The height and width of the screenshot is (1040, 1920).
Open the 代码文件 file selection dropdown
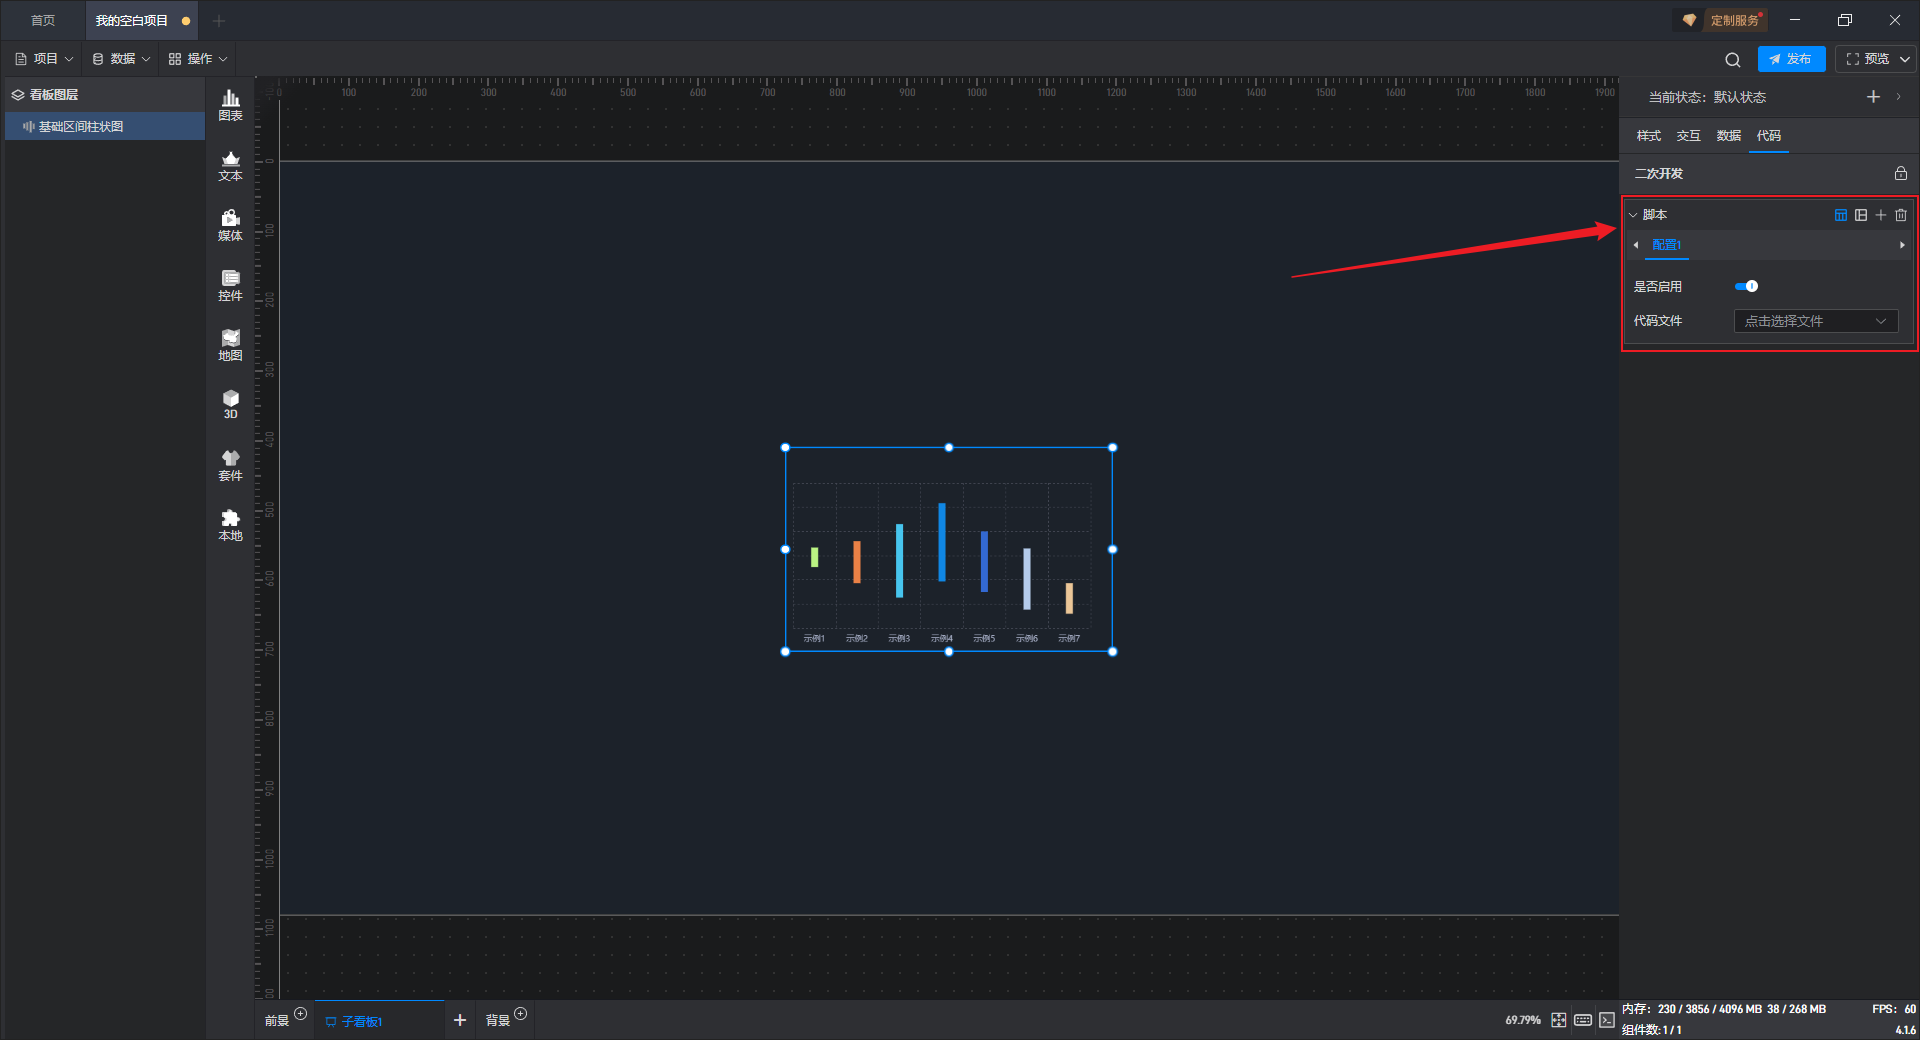pos(1816,321)
